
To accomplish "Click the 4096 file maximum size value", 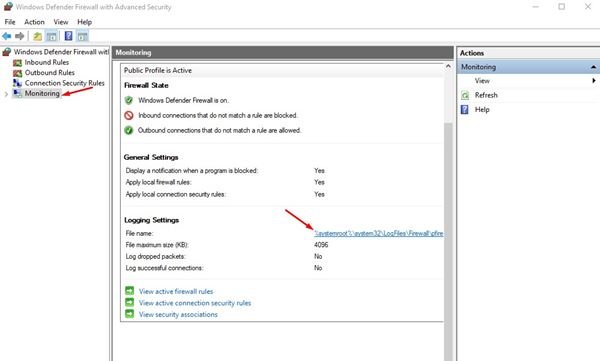I will tap(321, 245).
